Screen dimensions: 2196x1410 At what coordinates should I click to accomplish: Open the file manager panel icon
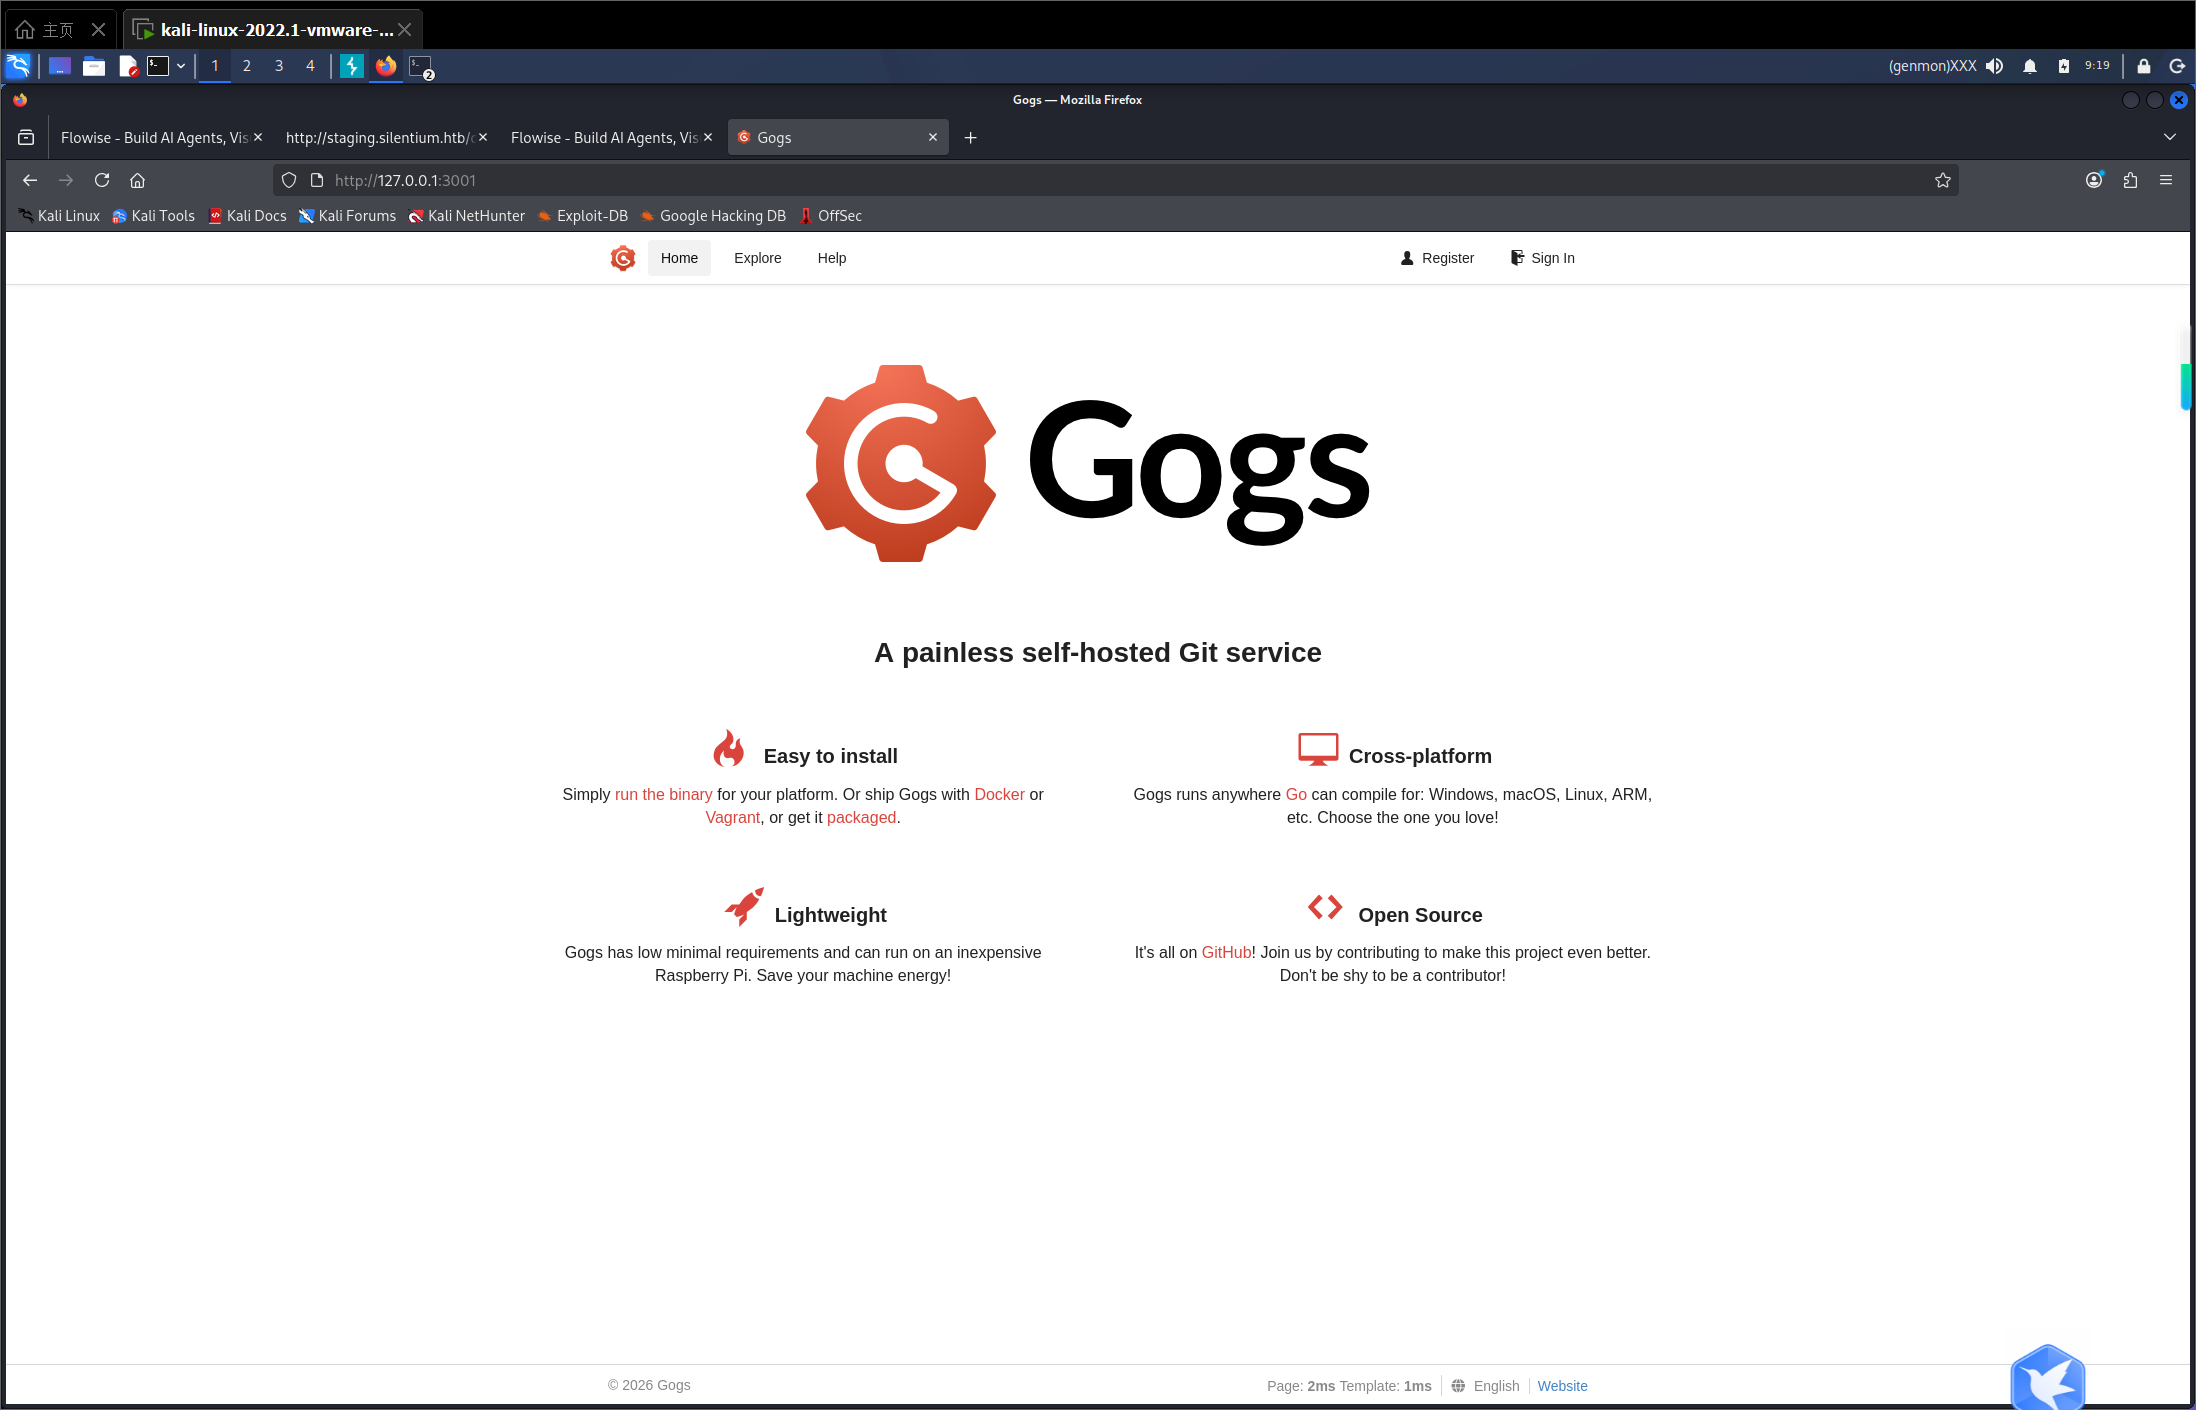tap(94, 66)
